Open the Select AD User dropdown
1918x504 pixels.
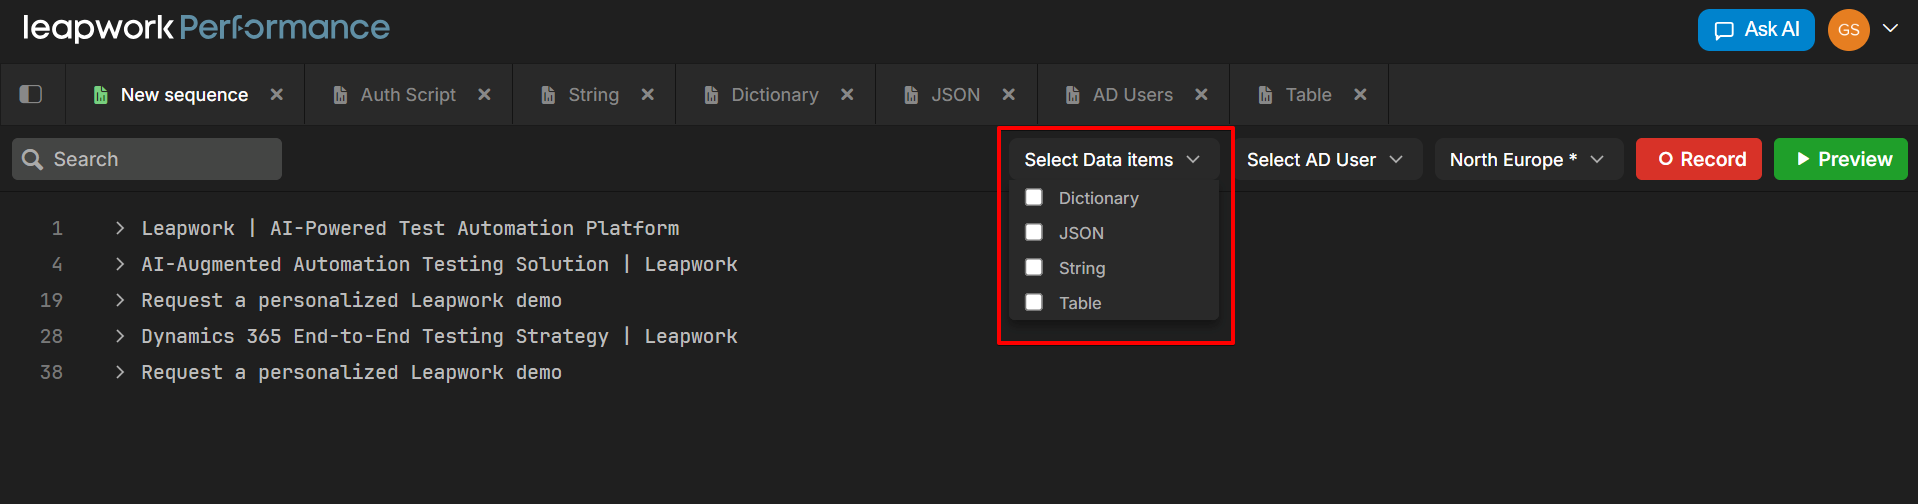[1324, 160]
